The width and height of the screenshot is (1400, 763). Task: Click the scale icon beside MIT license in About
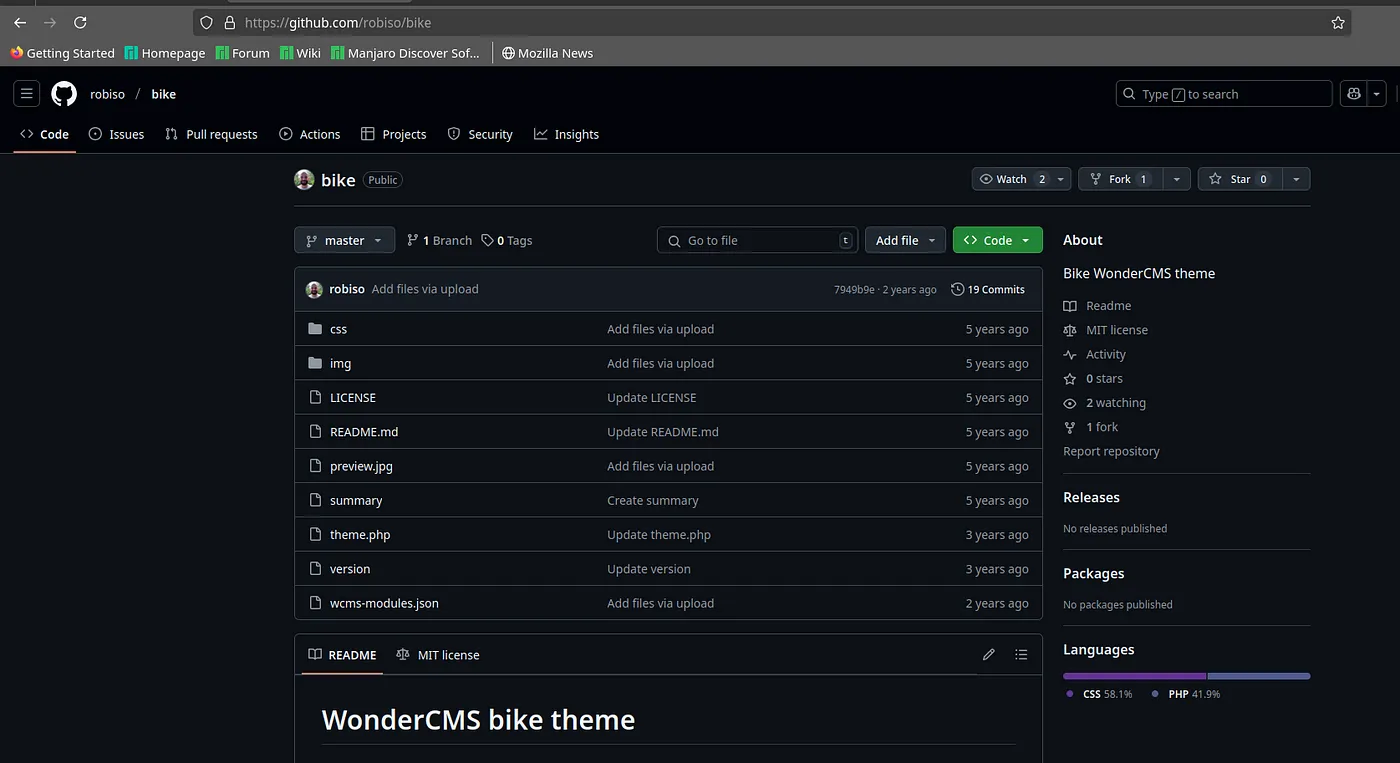point(1070,330)
